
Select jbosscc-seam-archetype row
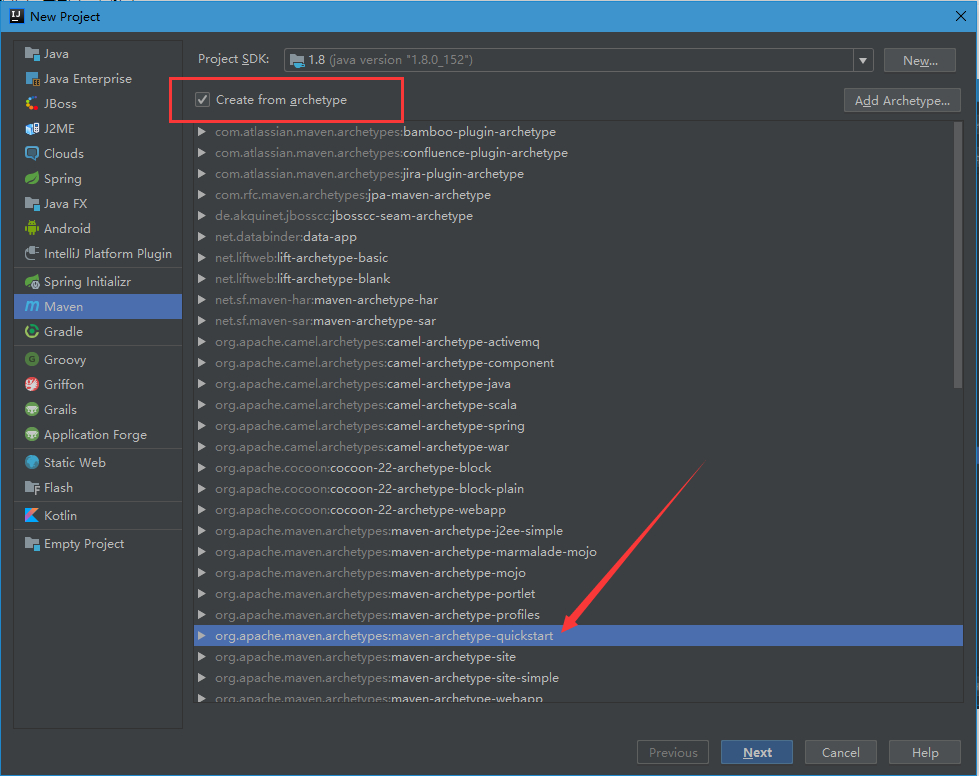point(578,215)
